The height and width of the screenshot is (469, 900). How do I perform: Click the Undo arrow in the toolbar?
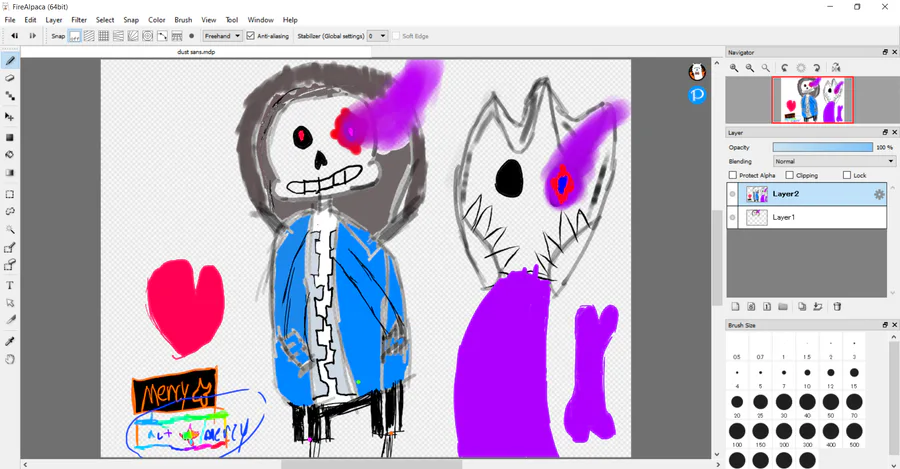pos(15,36)
